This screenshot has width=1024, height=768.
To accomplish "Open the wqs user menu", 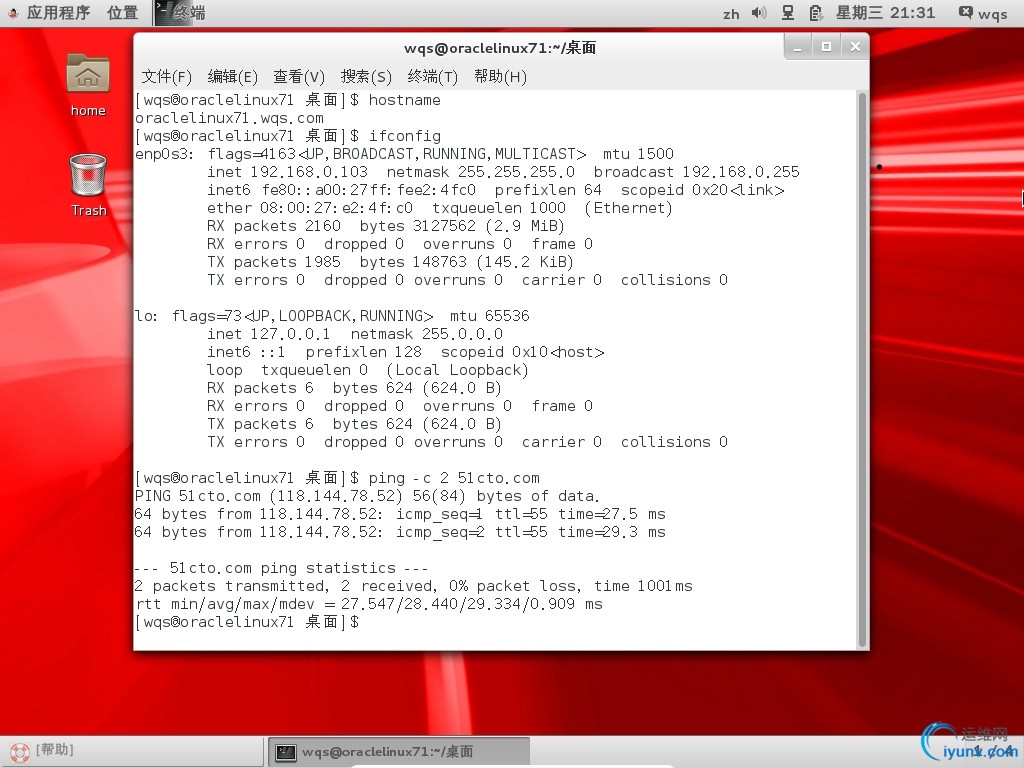I will click(983, 13).
